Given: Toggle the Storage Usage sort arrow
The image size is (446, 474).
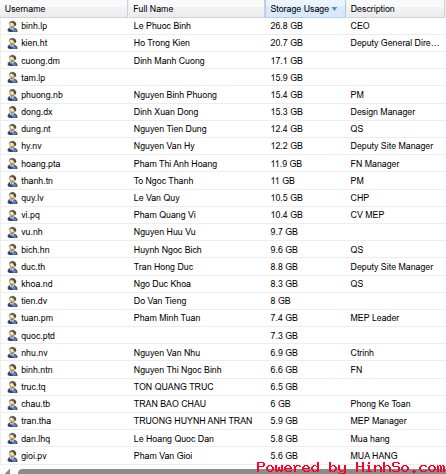Looking at the screenshot, I should [334, 9].
